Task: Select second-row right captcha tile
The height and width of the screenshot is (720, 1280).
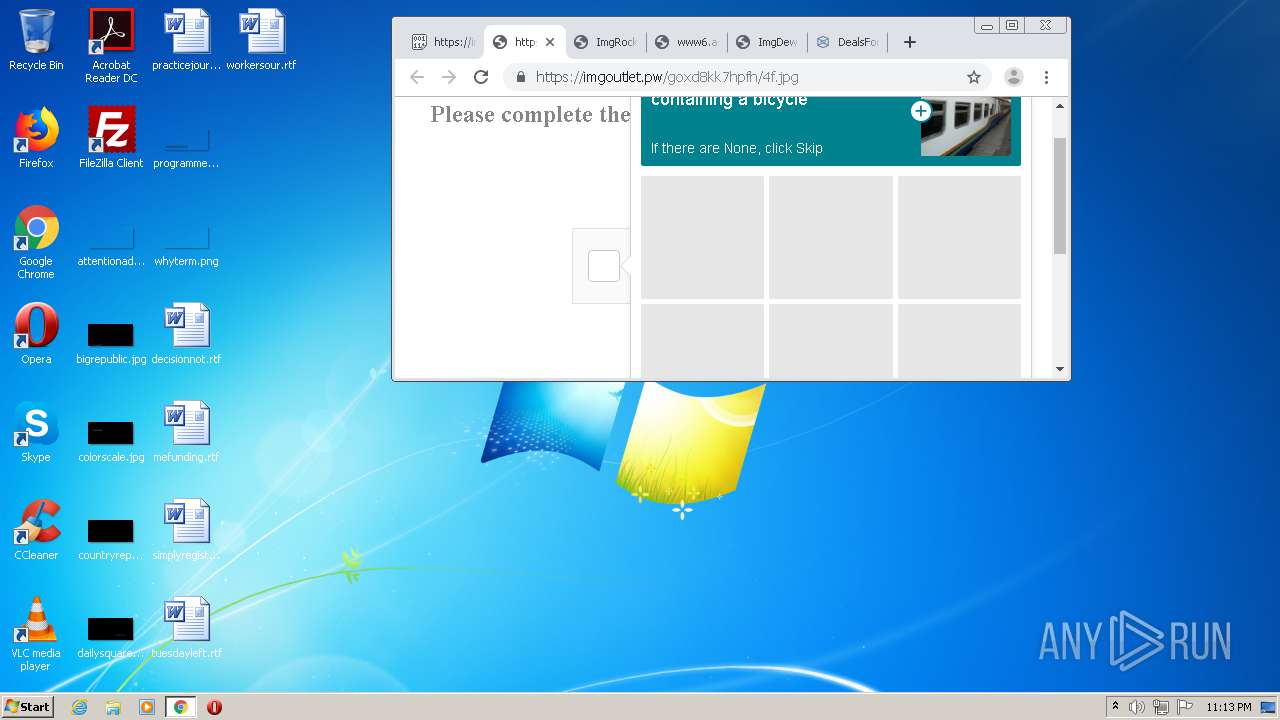Action: 959,341
